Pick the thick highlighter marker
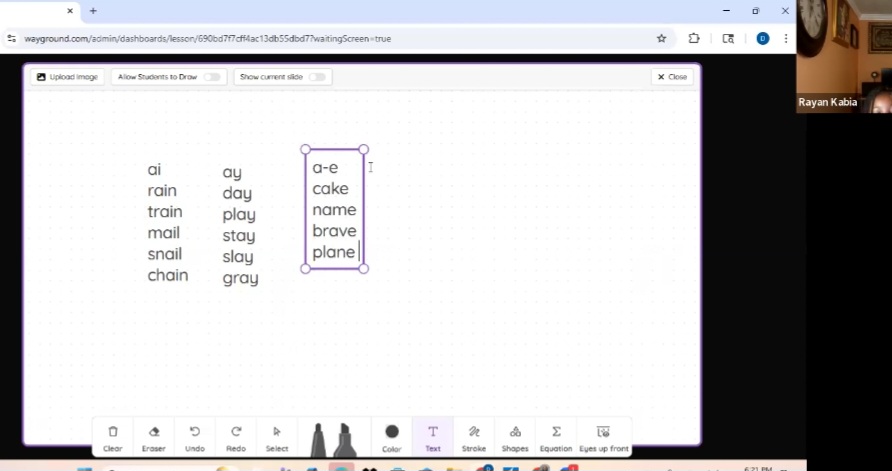892x471 pixels. coord(345,440)
